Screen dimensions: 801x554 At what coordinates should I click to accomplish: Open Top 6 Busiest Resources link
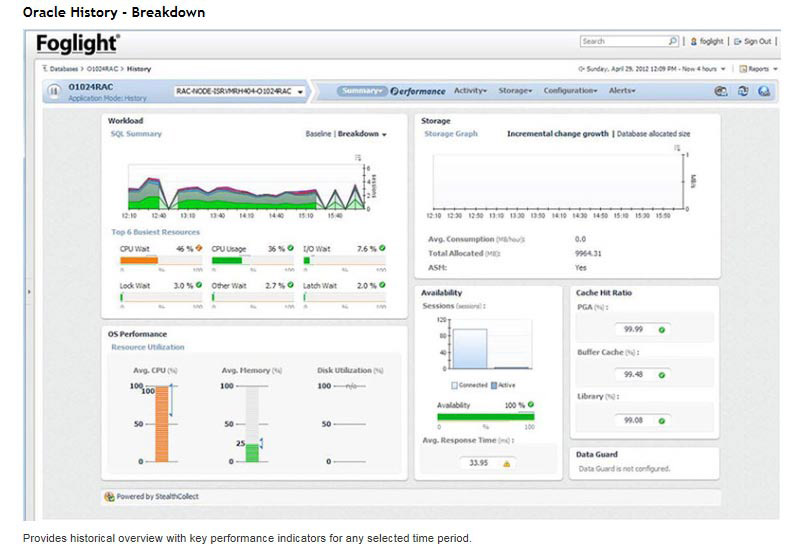155,232
